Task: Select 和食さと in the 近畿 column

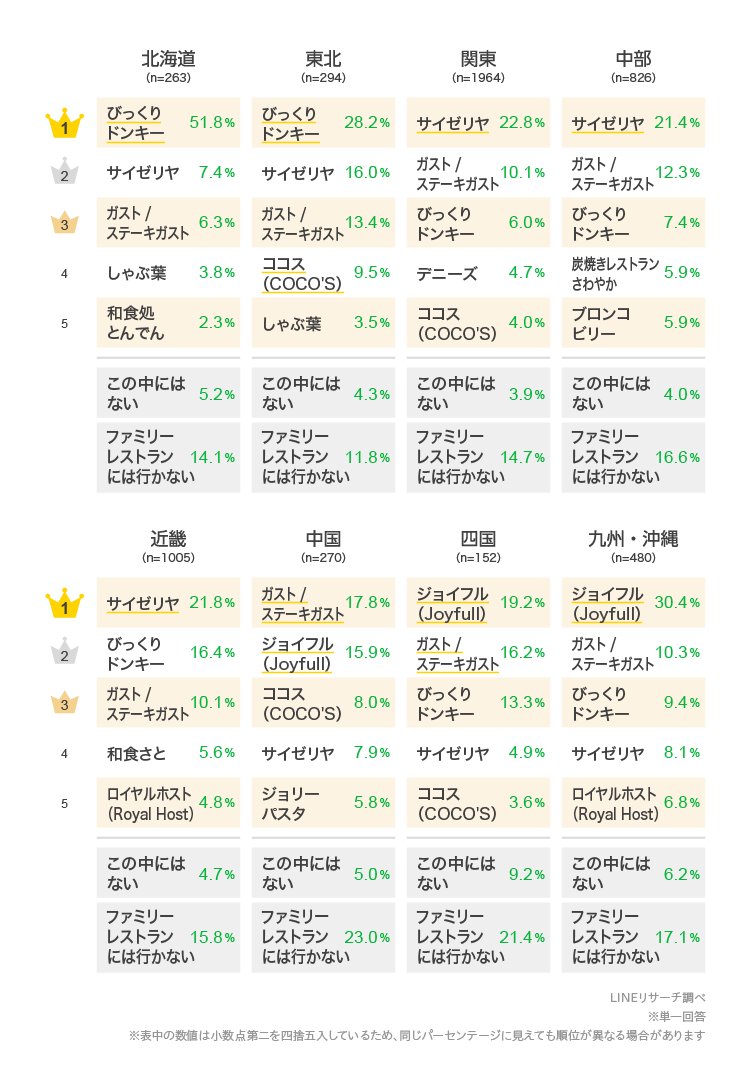Action: point(136,753)
